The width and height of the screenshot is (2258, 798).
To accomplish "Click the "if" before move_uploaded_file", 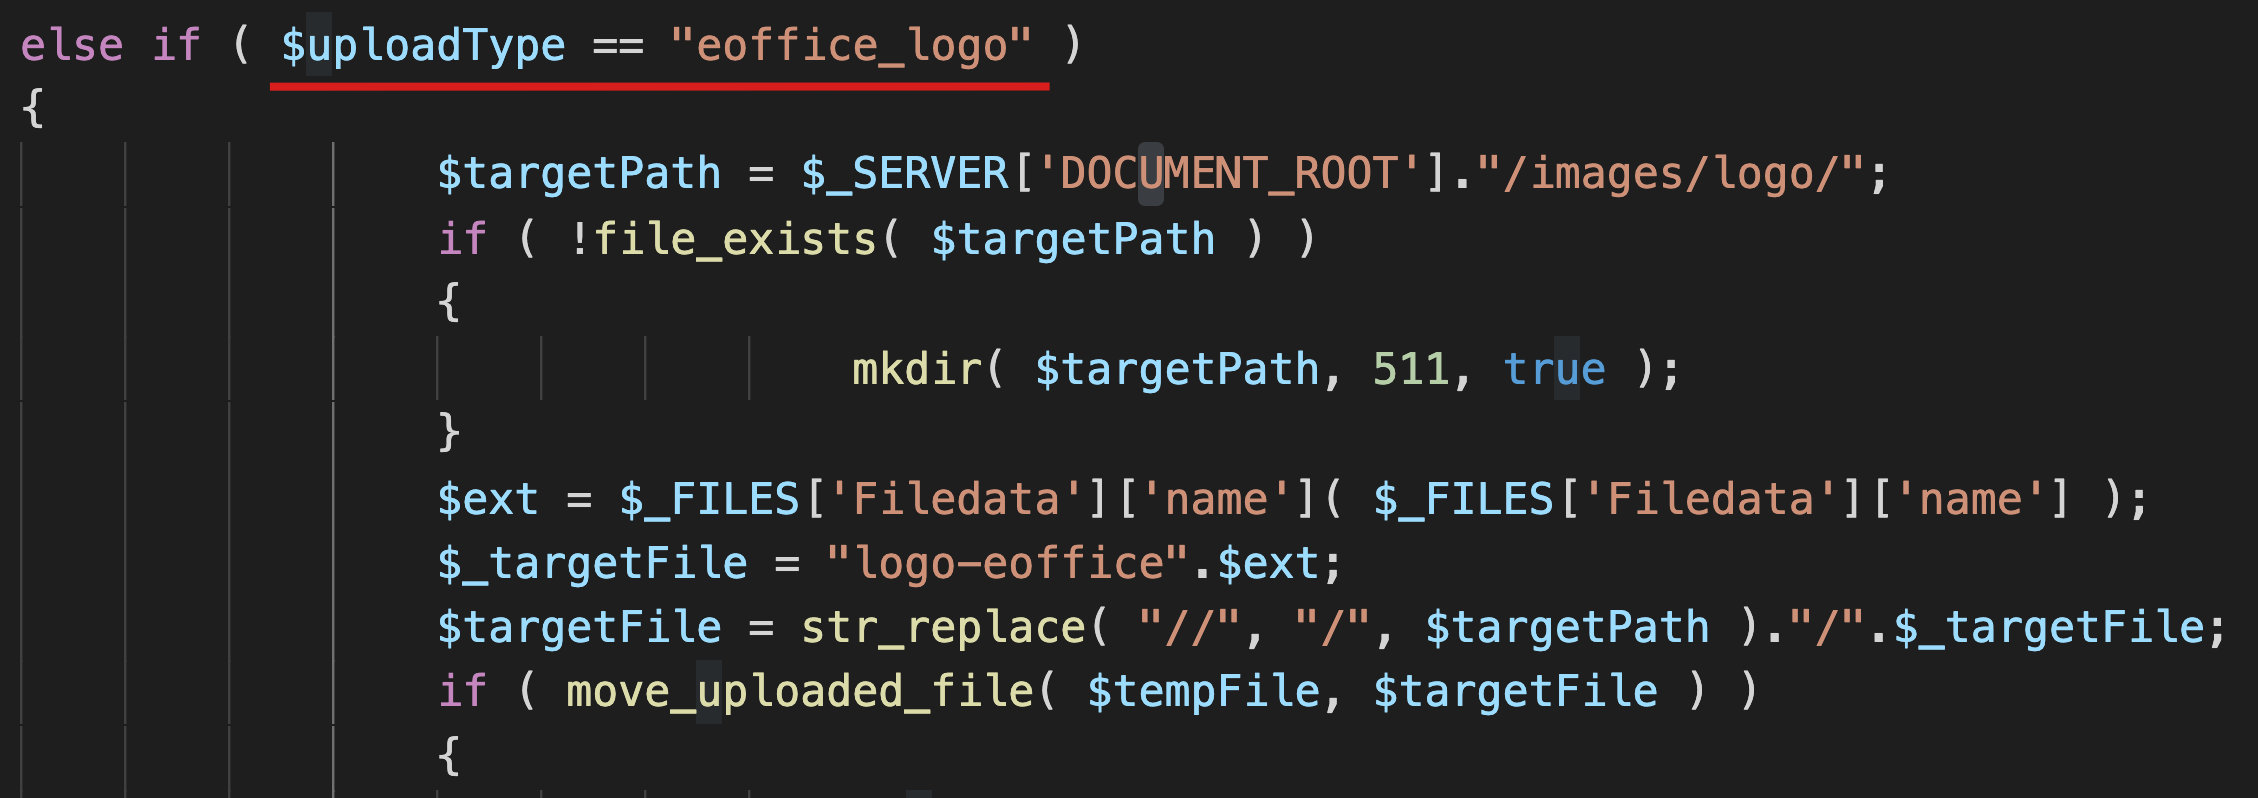I will (x=462, y=691).
